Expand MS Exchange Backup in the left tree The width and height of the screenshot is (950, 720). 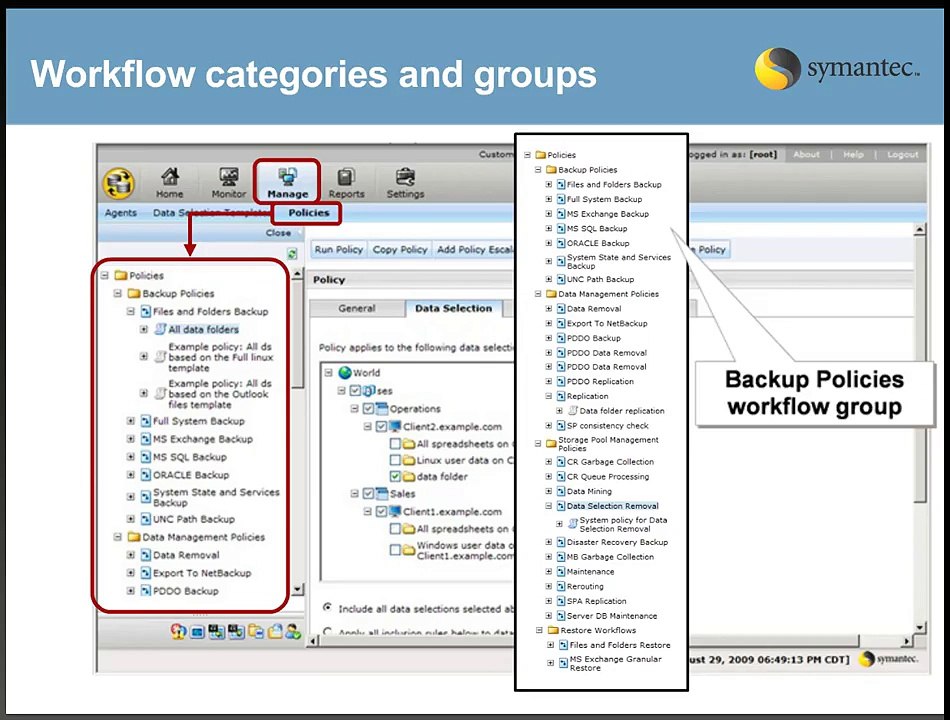coord(130,439)
